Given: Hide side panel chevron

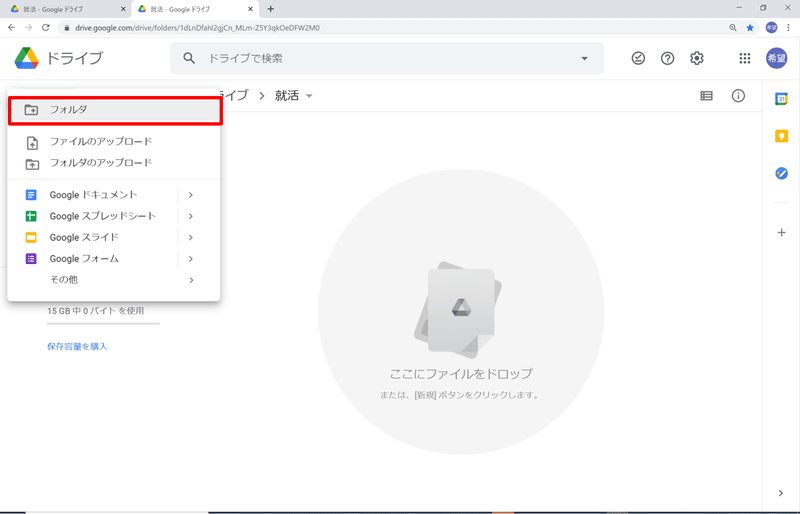Looking at the screenshot, I should coord(781,493).
